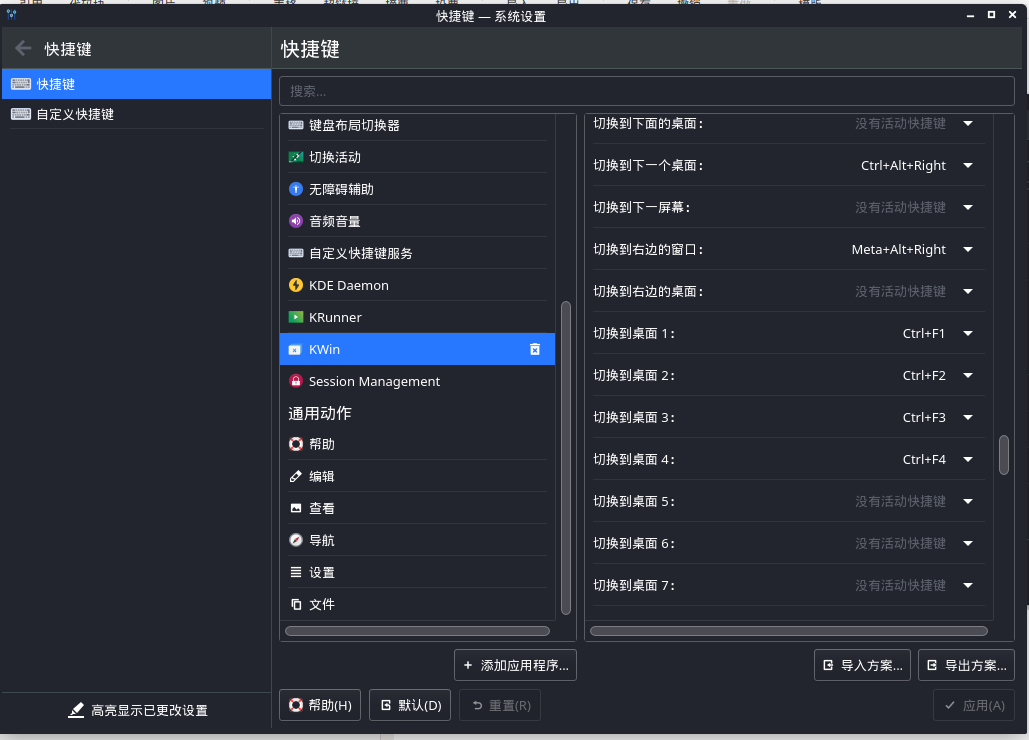1029x740 pixels.
Task: Expand the dropdown next to Ctrl+F1
Action: (967, 333)
